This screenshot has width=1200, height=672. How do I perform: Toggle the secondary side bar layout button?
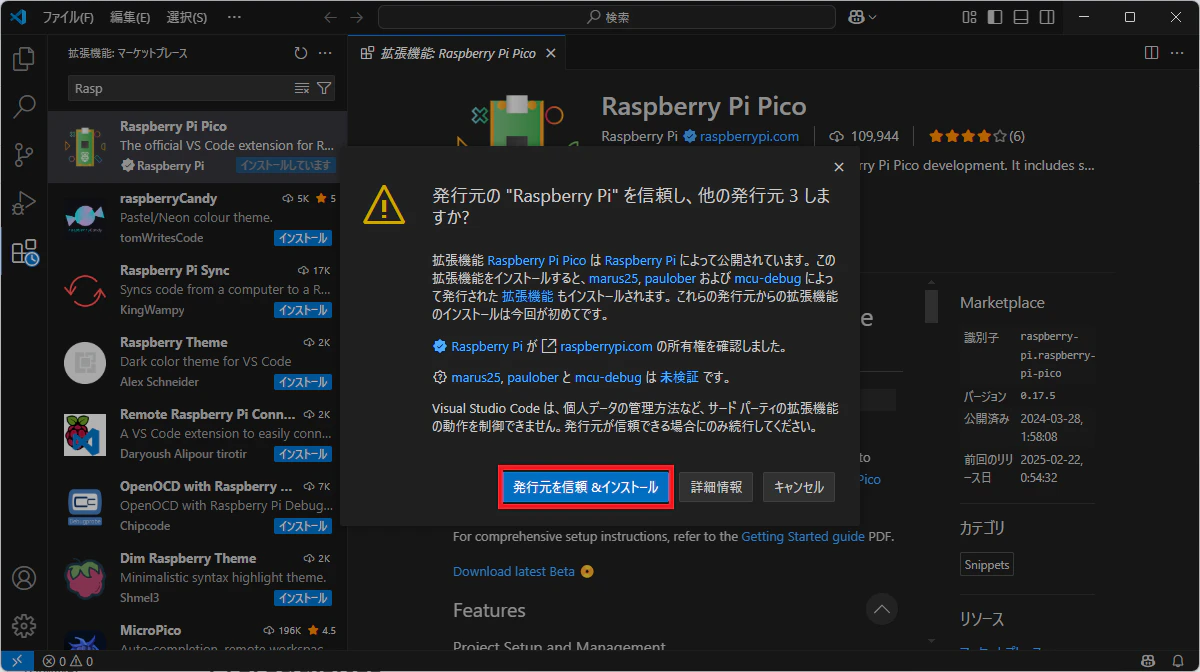pos(1045,17)
